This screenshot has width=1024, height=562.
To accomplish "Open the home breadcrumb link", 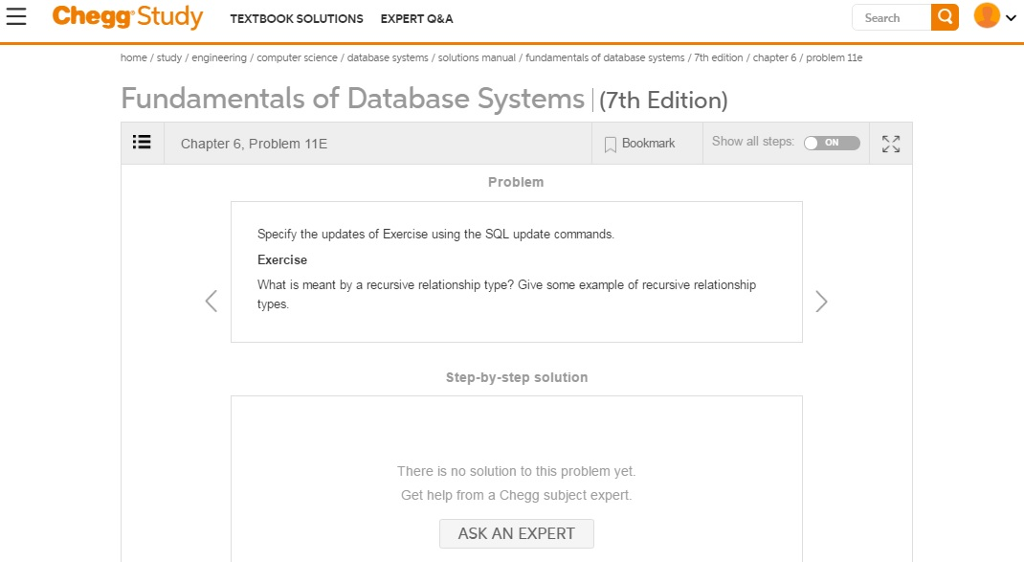I will pyautogui.click(x=133, y=57).
